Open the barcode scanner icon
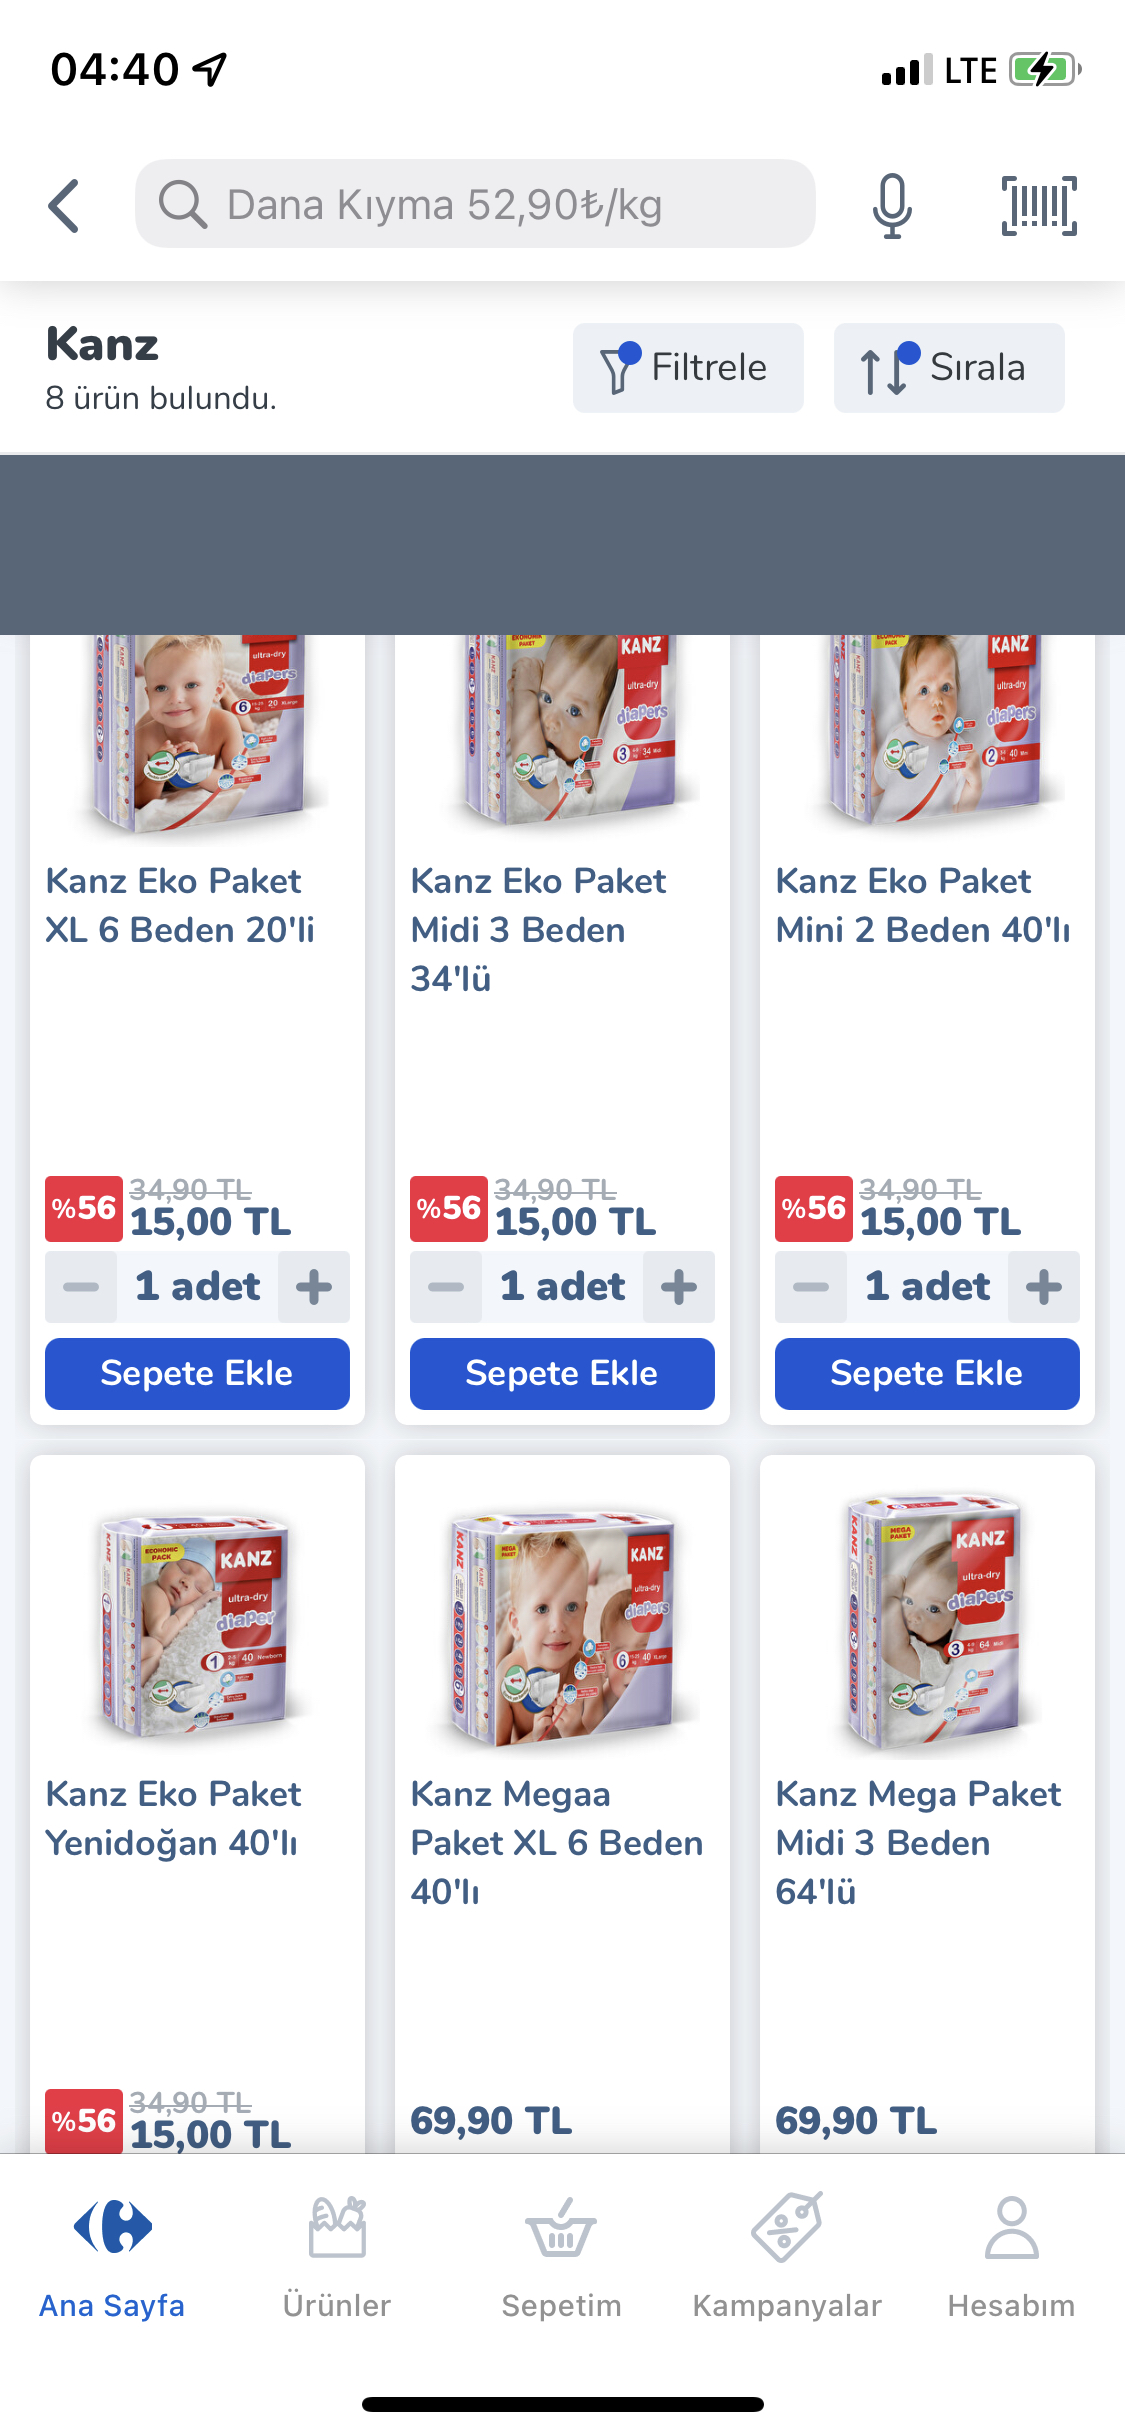Viewport: 1125px width, 2436px height. 1039,206
